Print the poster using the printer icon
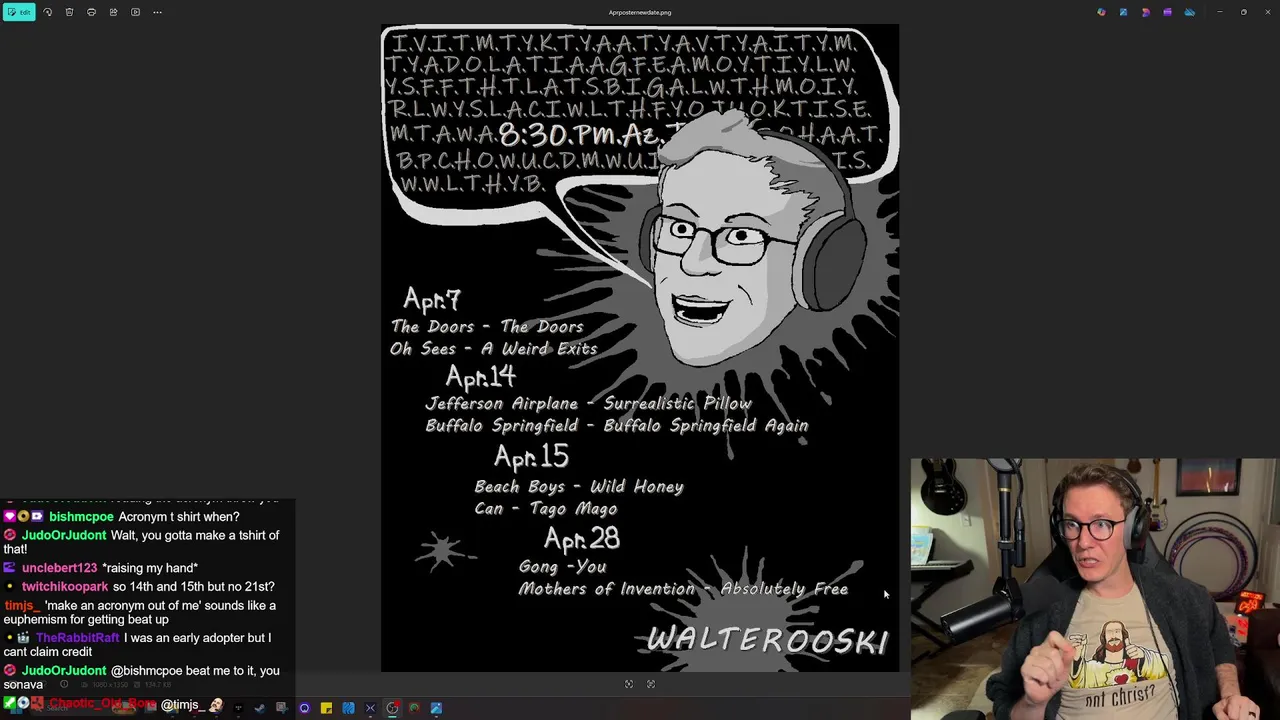This screenshot has width=1280, height=720. click(91, 12)
